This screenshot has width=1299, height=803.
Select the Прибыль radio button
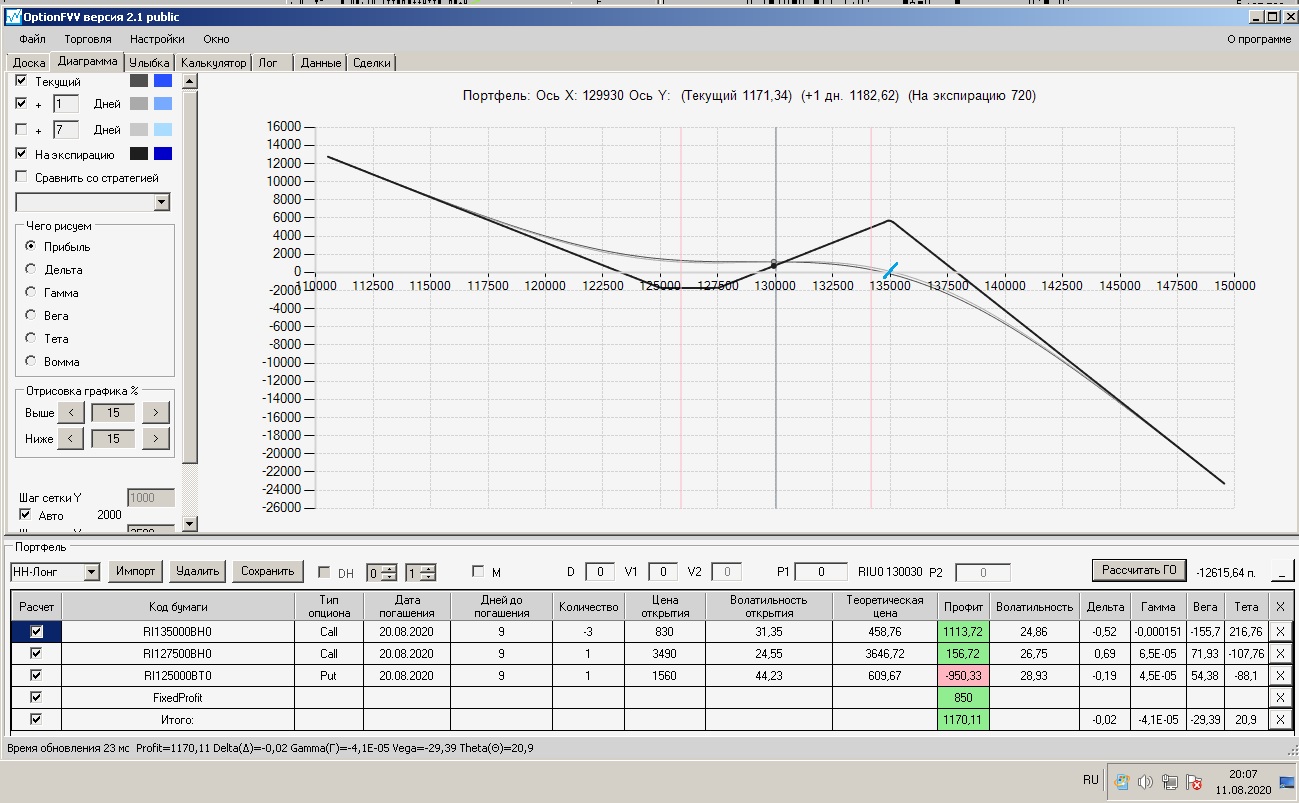(31, 246)
